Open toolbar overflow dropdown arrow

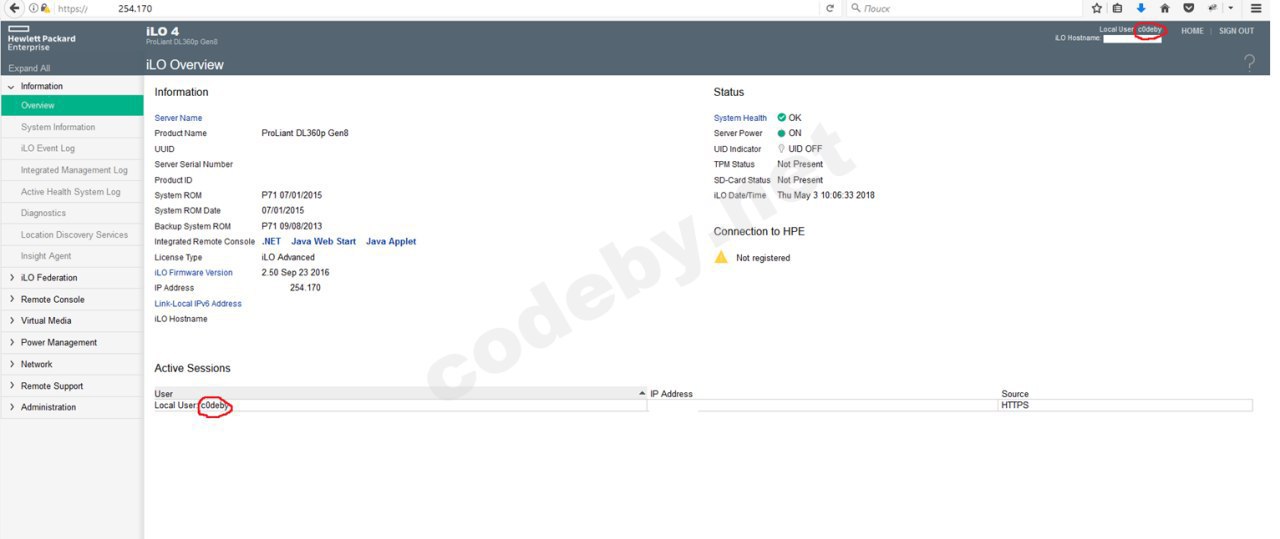tap(1231, 8)
